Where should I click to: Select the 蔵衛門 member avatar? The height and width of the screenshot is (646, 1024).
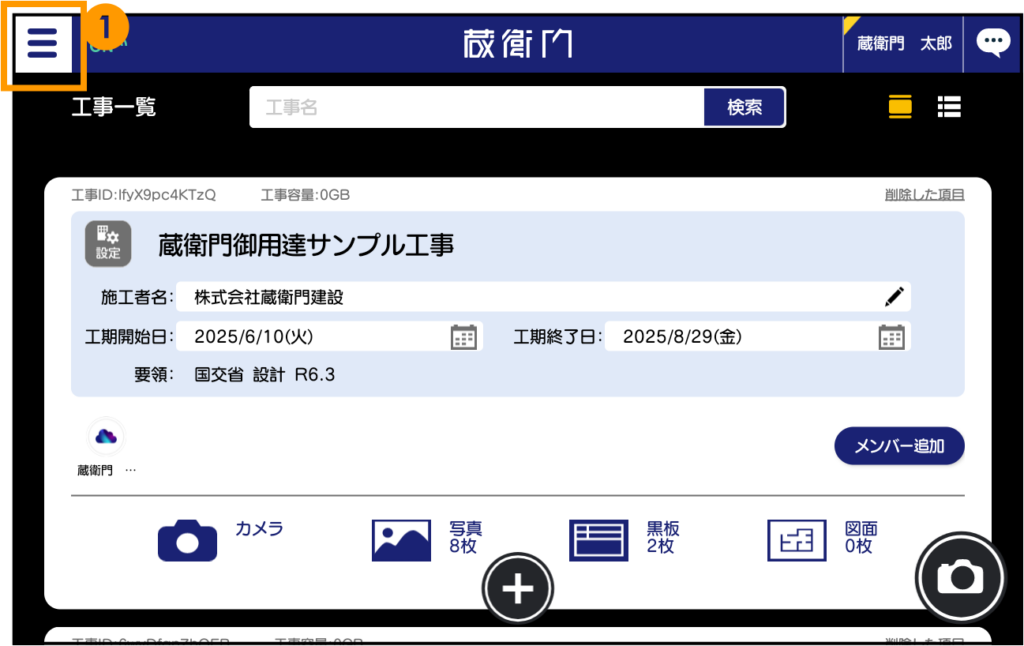coord(106,436)
